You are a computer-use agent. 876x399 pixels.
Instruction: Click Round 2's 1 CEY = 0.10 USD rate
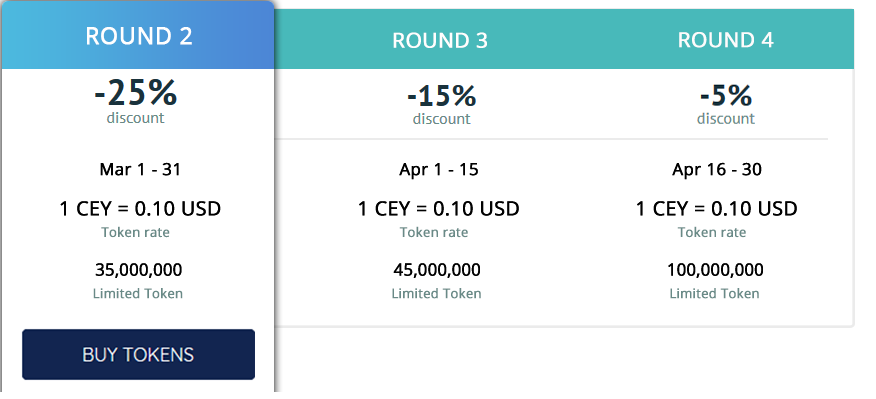coord(140,209)
